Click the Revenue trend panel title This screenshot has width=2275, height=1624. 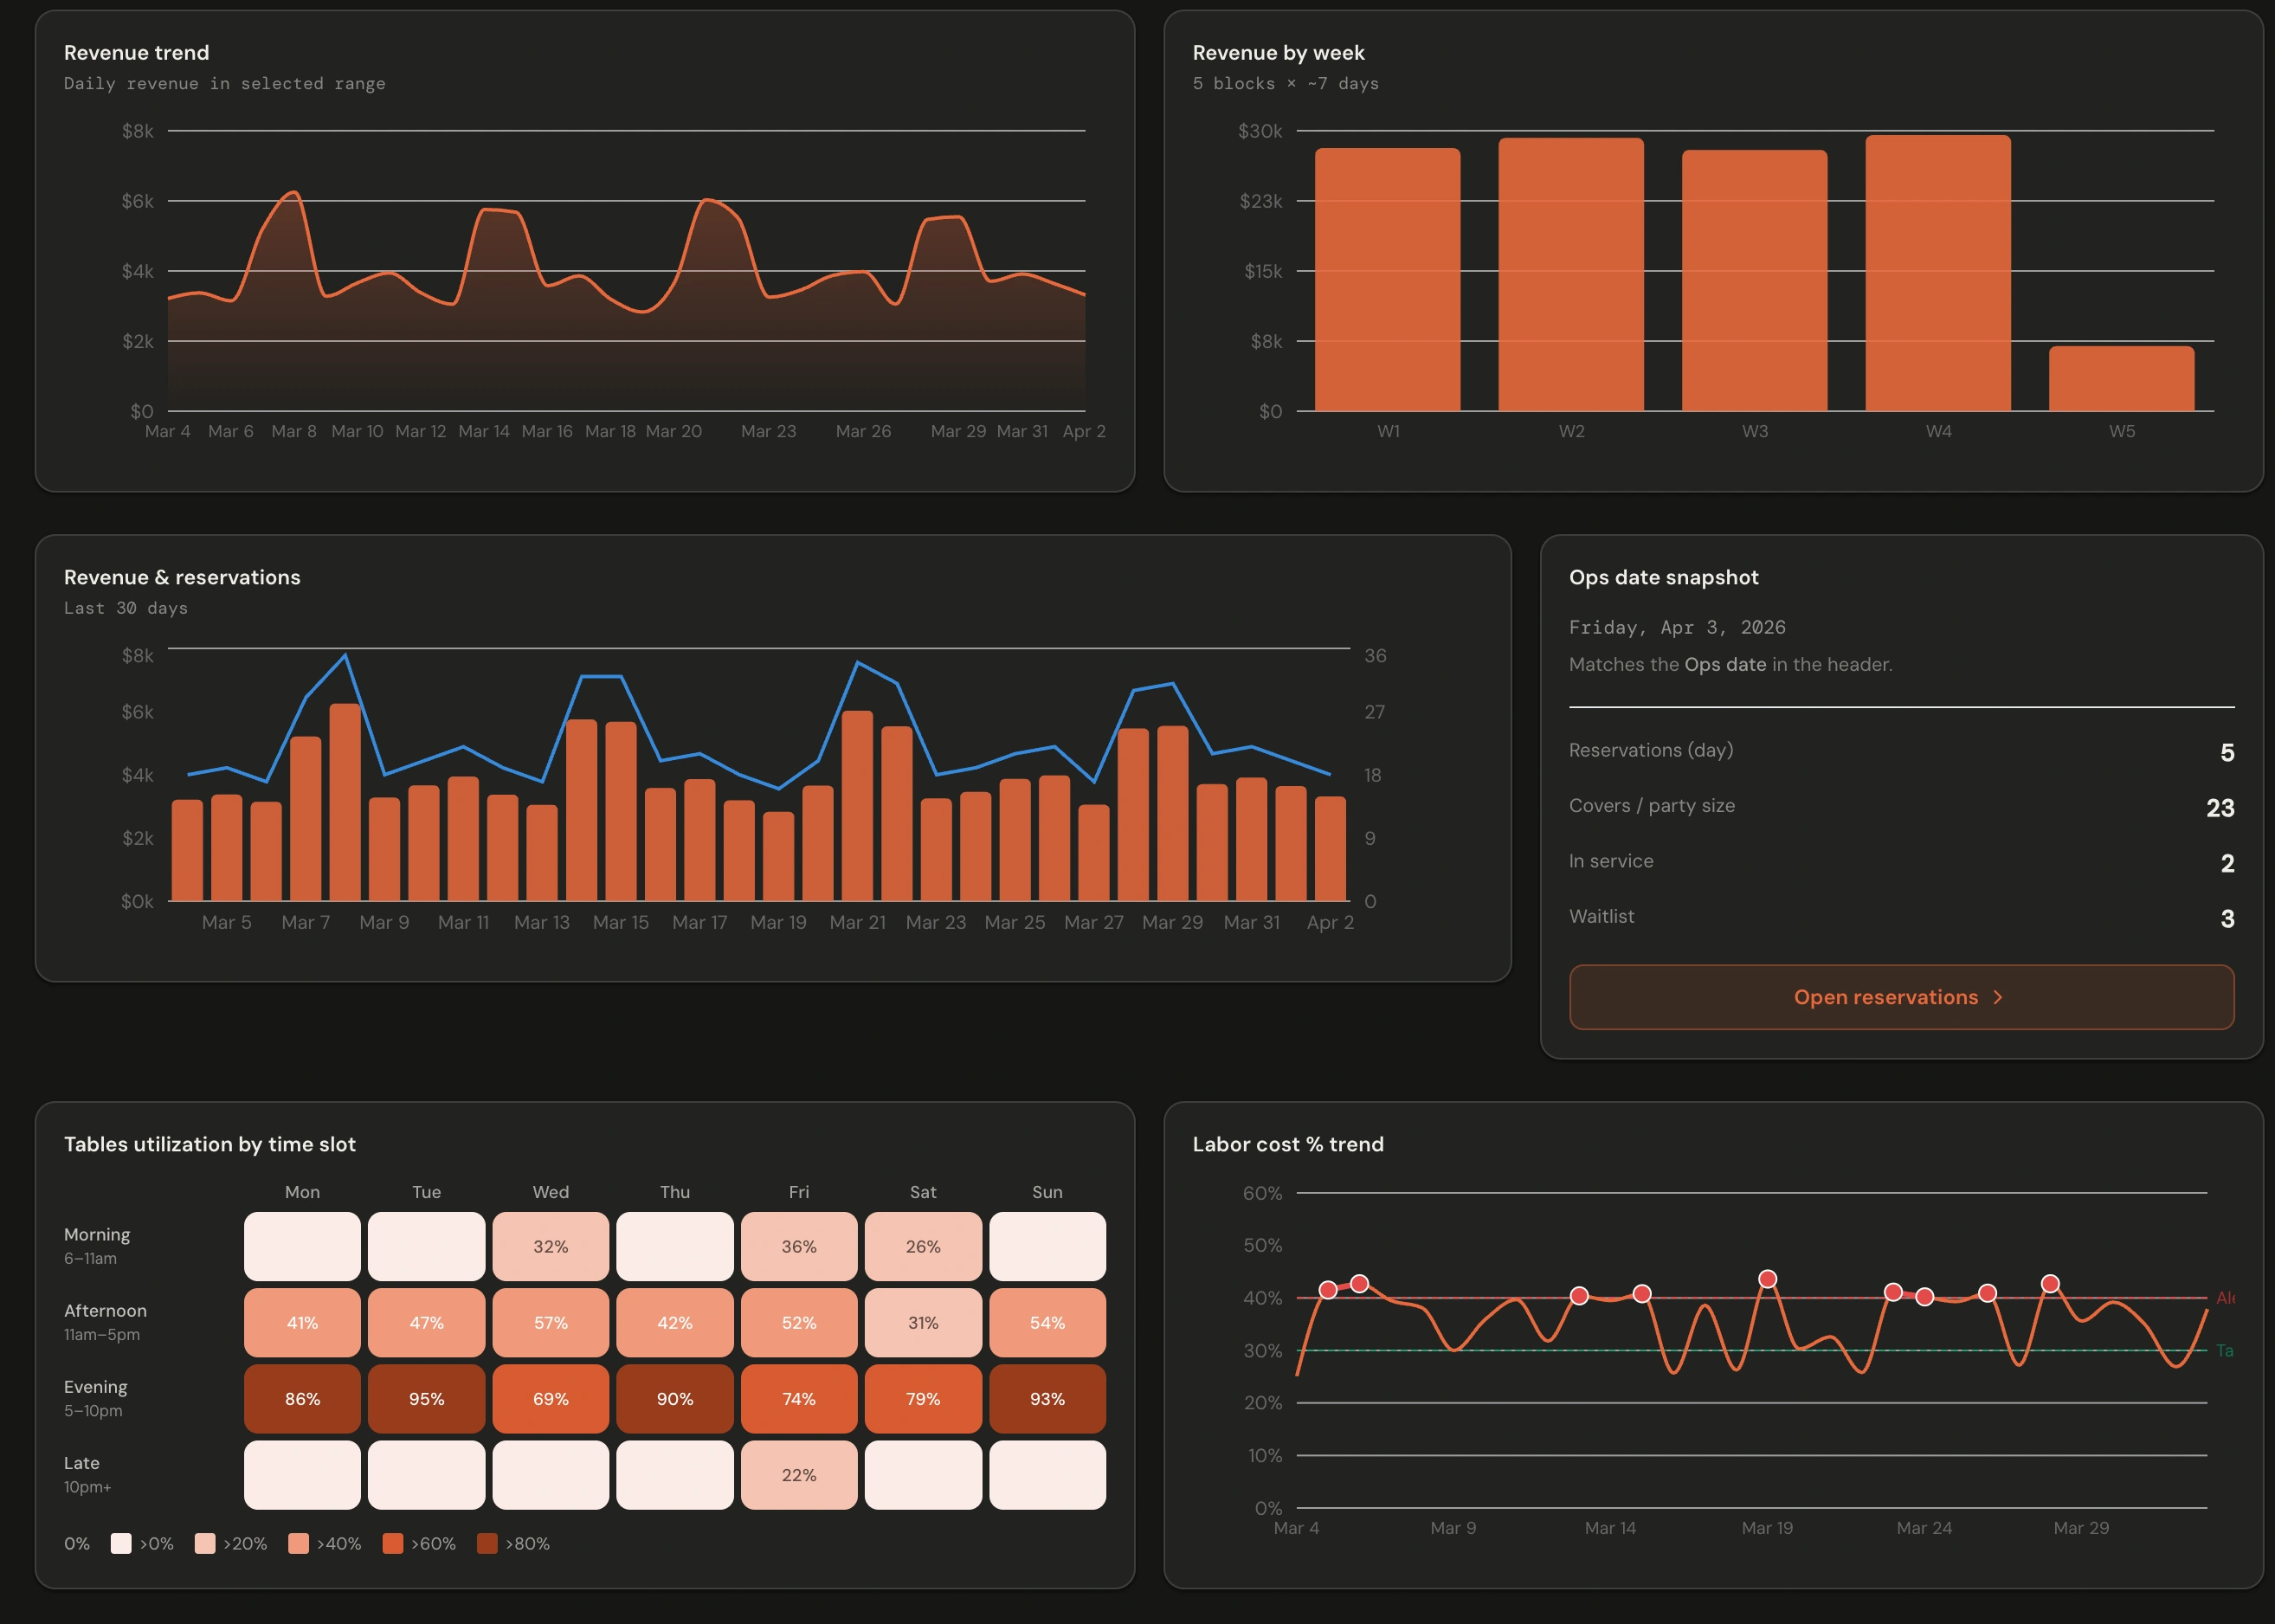tap(137, 52)
